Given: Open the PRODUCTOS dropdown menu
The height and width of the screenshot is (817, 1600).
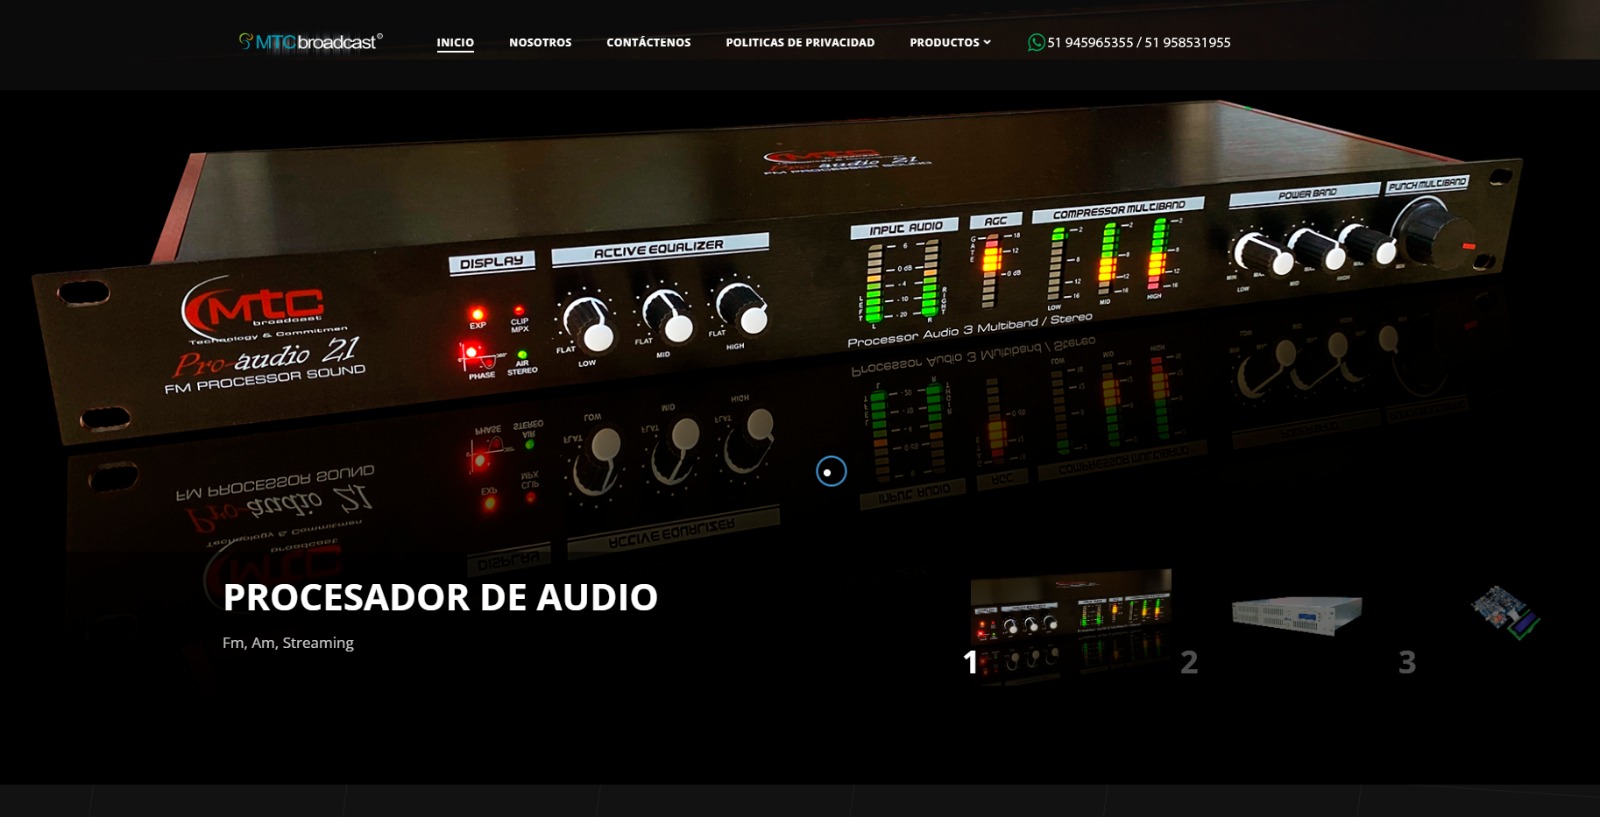Looking at the screenshot, I should (x=944, y=42).
